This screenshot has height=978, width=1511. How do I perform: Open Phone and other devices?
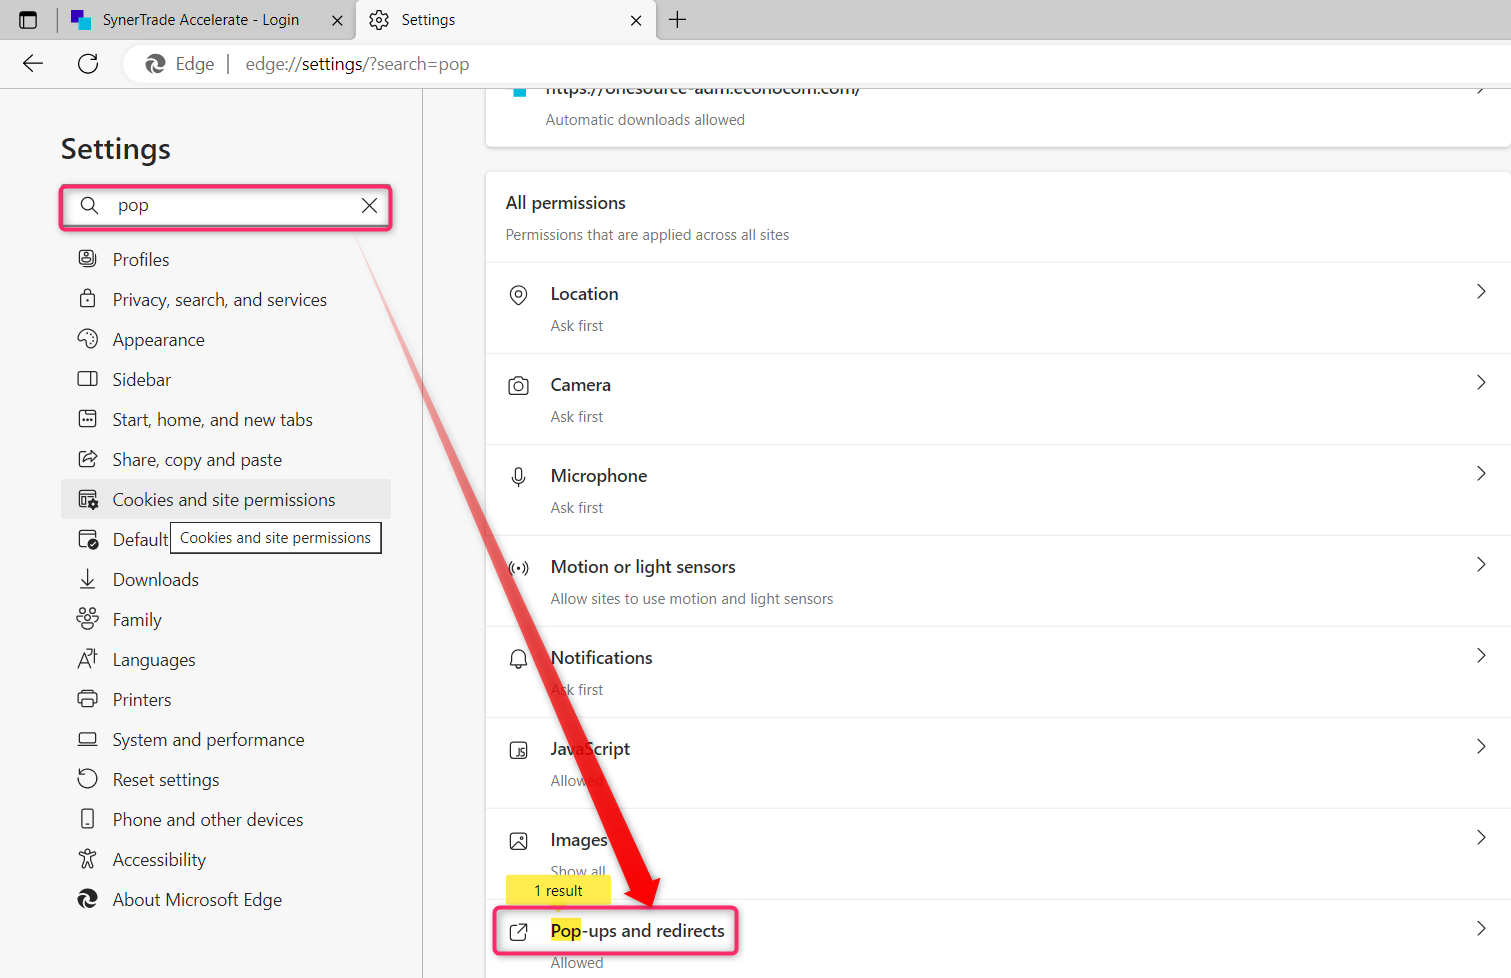click(x=226, y=820)
